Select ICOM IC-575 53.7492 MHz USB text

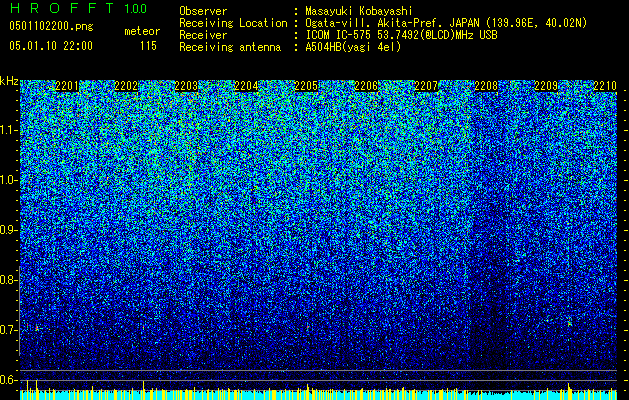tap(401, 35)
